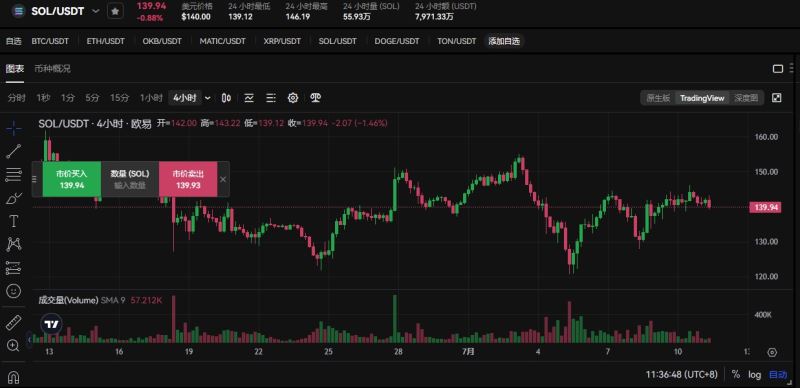Open chart settings gear icon
Screen dimensions: 800x388
click(x=293, y=98)
